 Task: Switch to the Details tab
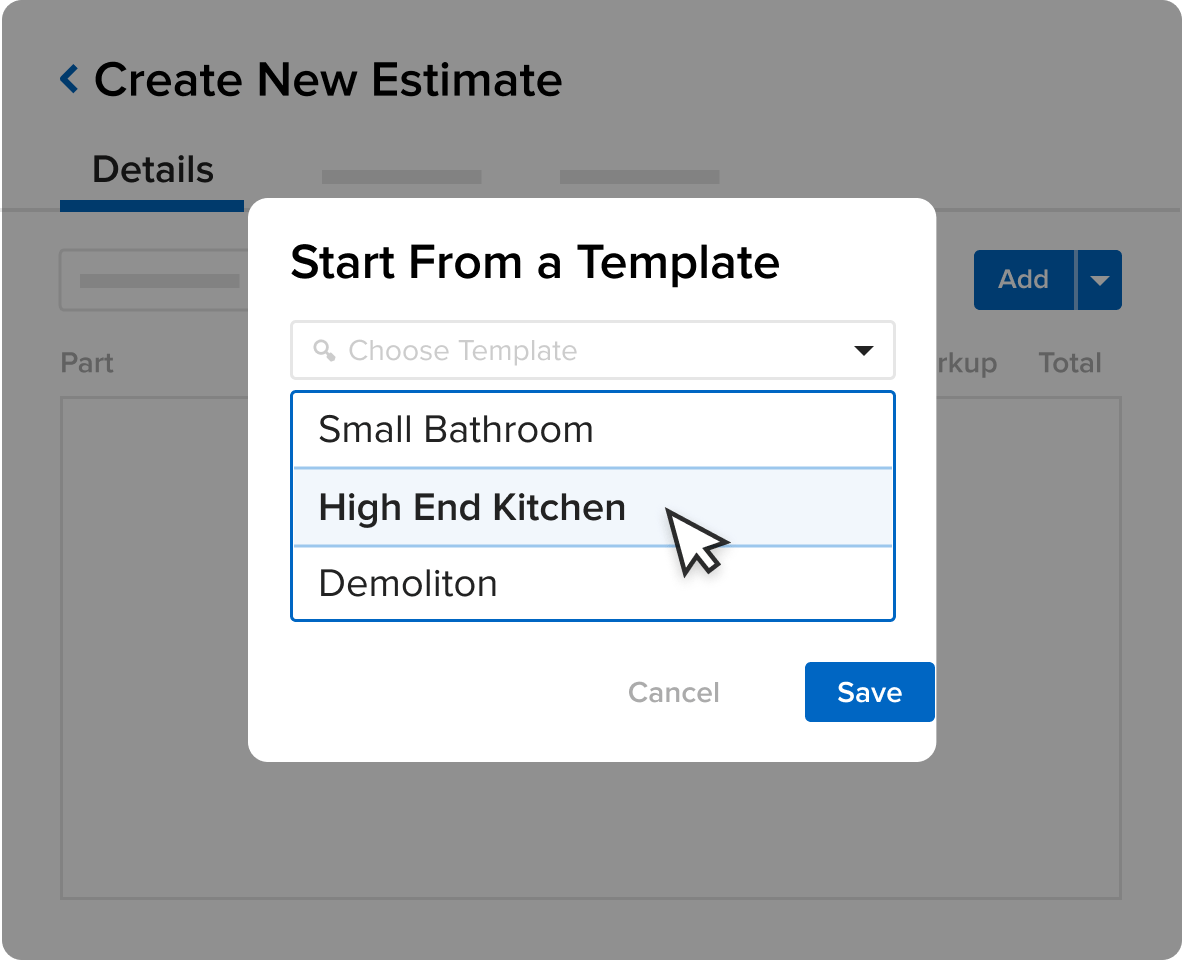pyautogui.click(x=152, y=170)
